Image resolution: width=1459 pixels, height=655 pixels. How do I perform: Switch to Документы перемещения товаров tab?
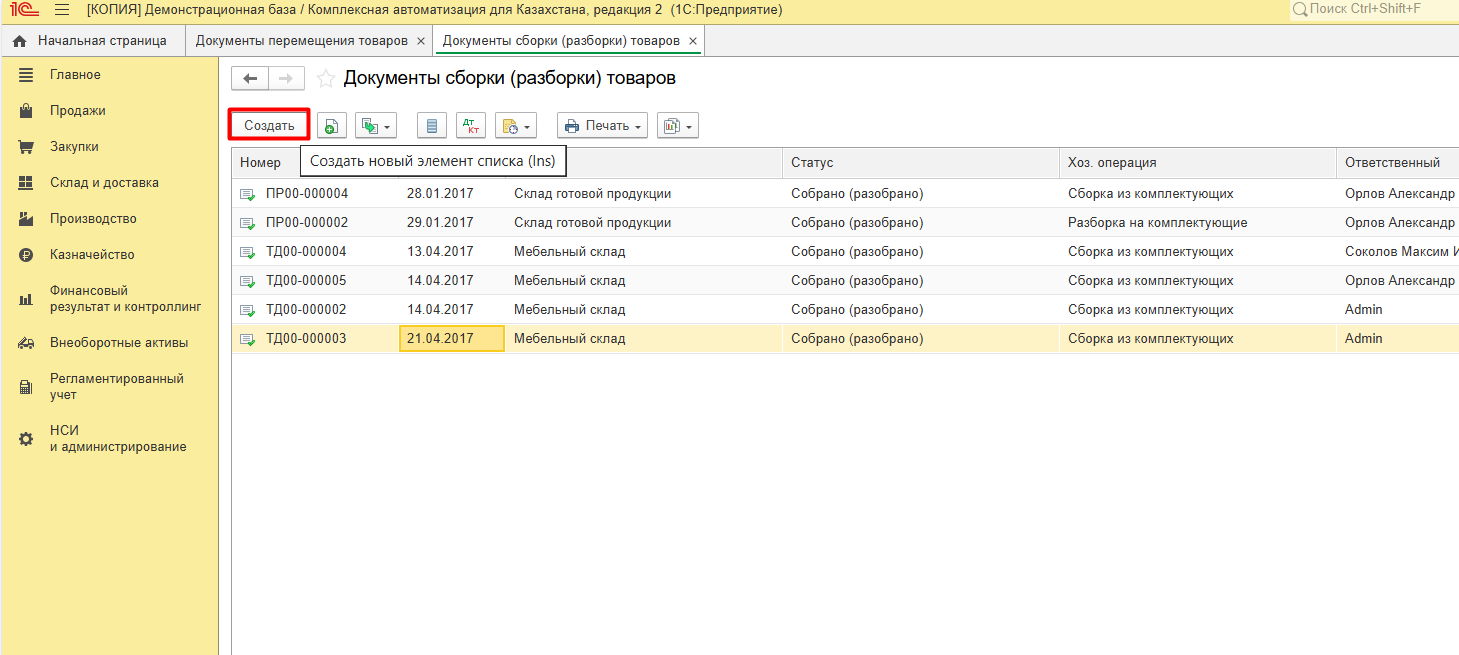(x=301, y=41)
